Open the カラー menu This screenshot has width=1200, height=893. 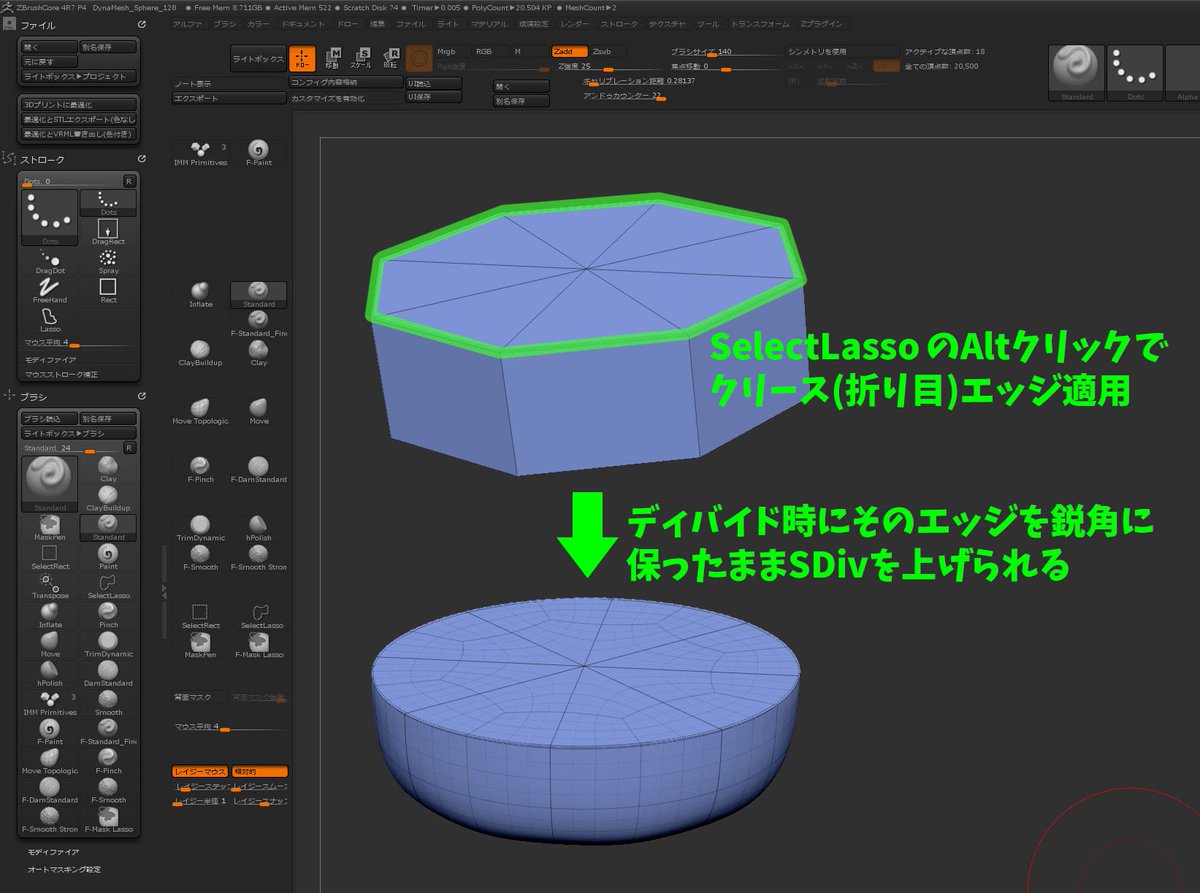[258, 23]
